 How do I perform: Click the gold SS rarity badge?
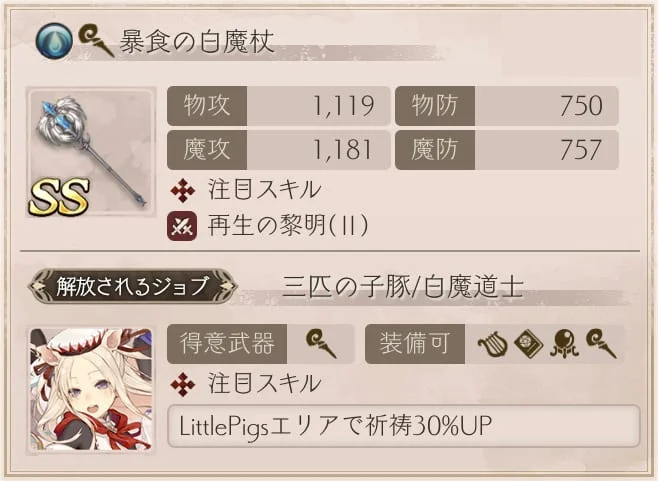59,196
